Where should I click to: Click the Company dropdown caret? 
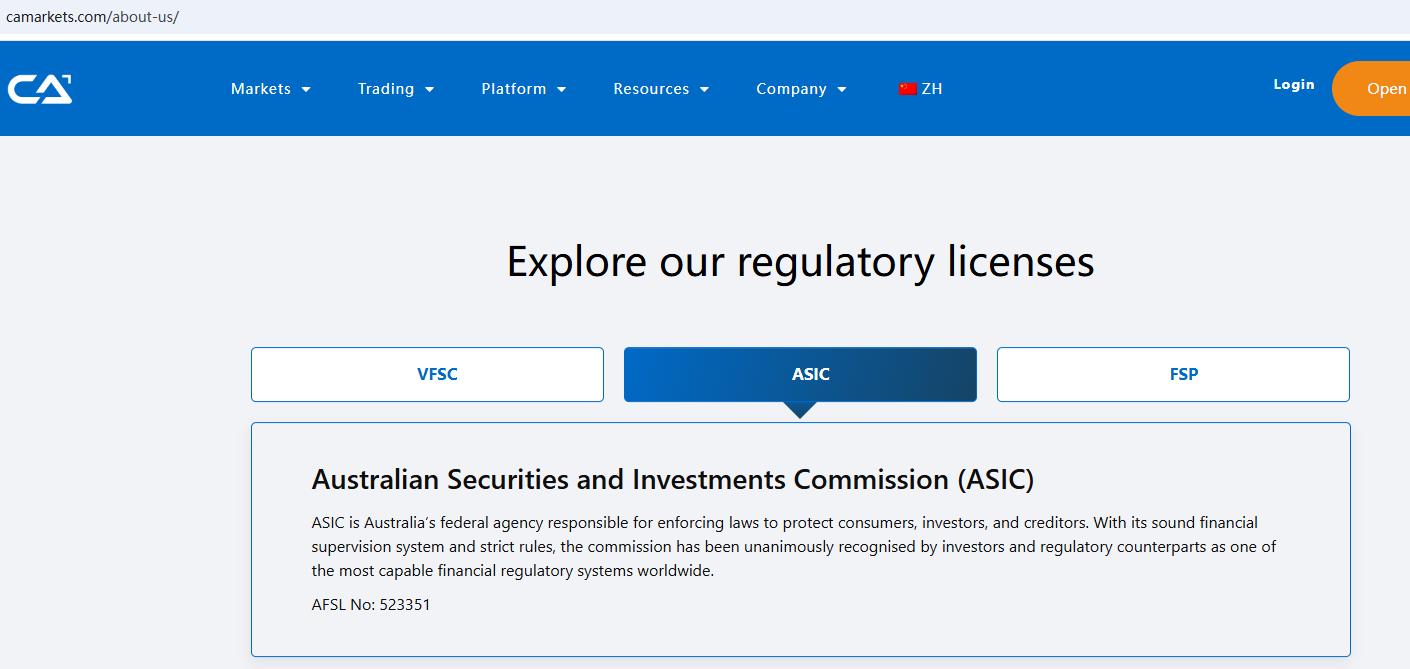point(842,90)
